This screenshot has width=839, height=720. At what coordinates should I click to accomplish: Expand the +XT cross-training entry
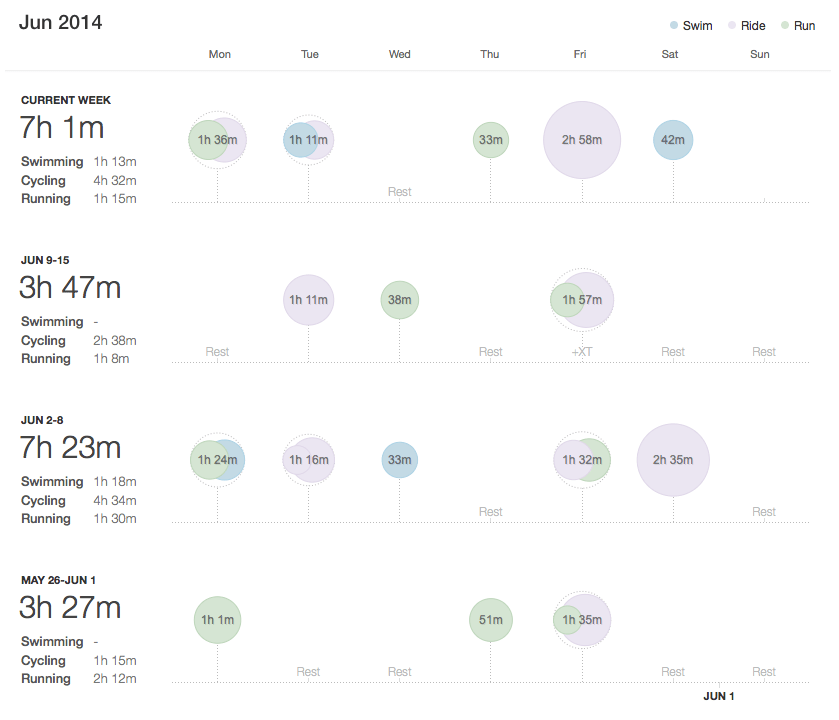pos(581,351)
